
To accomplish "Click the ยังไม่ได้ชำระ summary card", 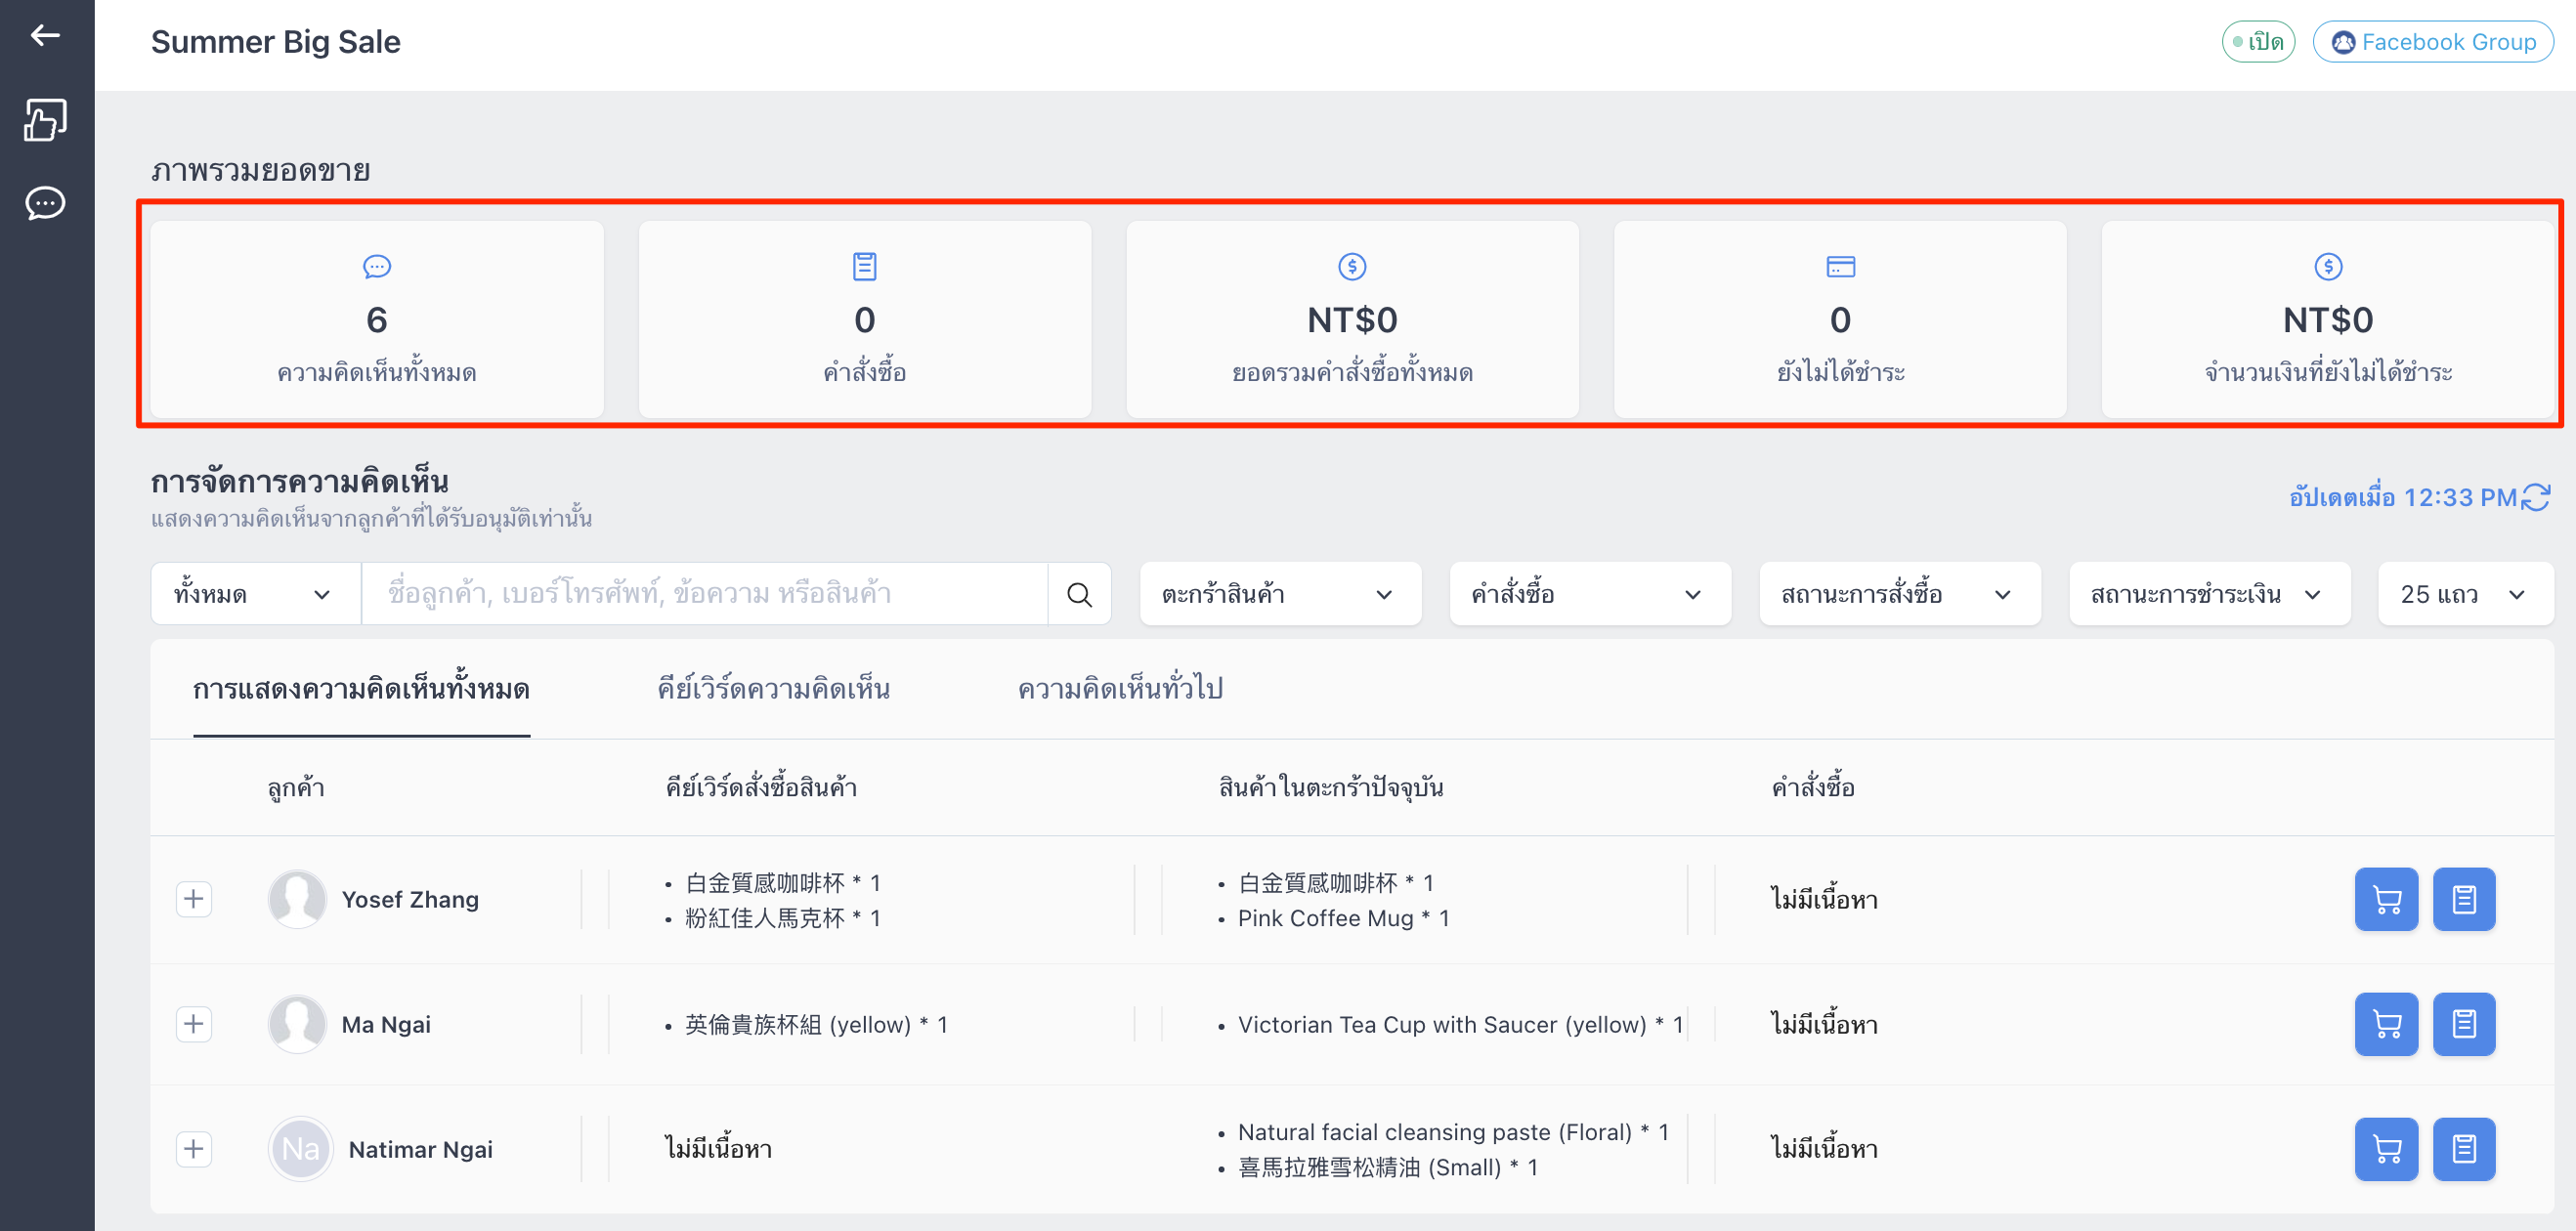I will tap(1840, 319).
